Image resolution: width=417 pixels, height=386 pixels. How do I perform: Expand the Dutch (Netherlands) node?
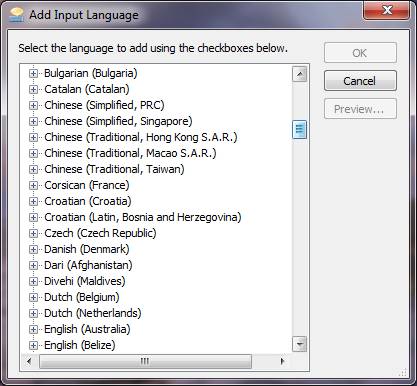coord(33,313)
